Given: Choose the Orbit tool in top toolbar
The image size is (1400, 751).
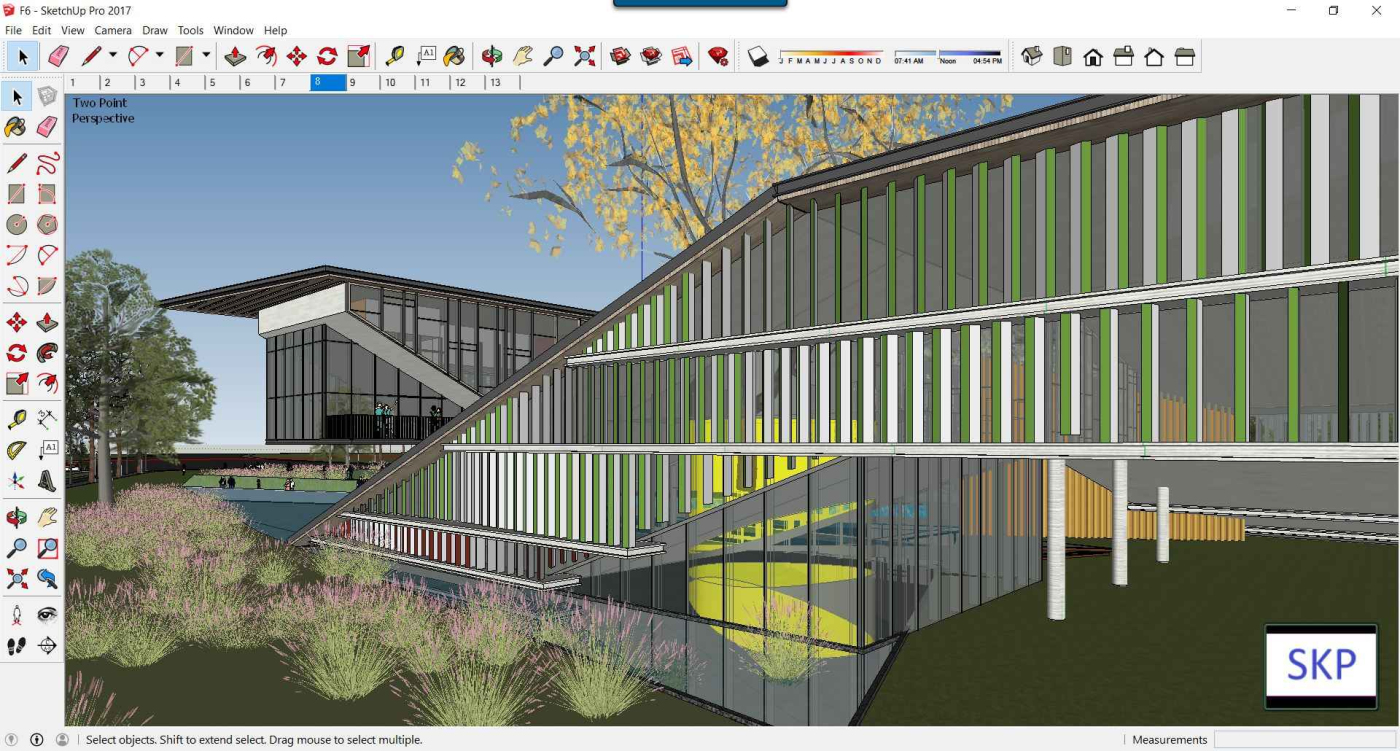Looking at the screenshot, I should click(x=491, y=56).
